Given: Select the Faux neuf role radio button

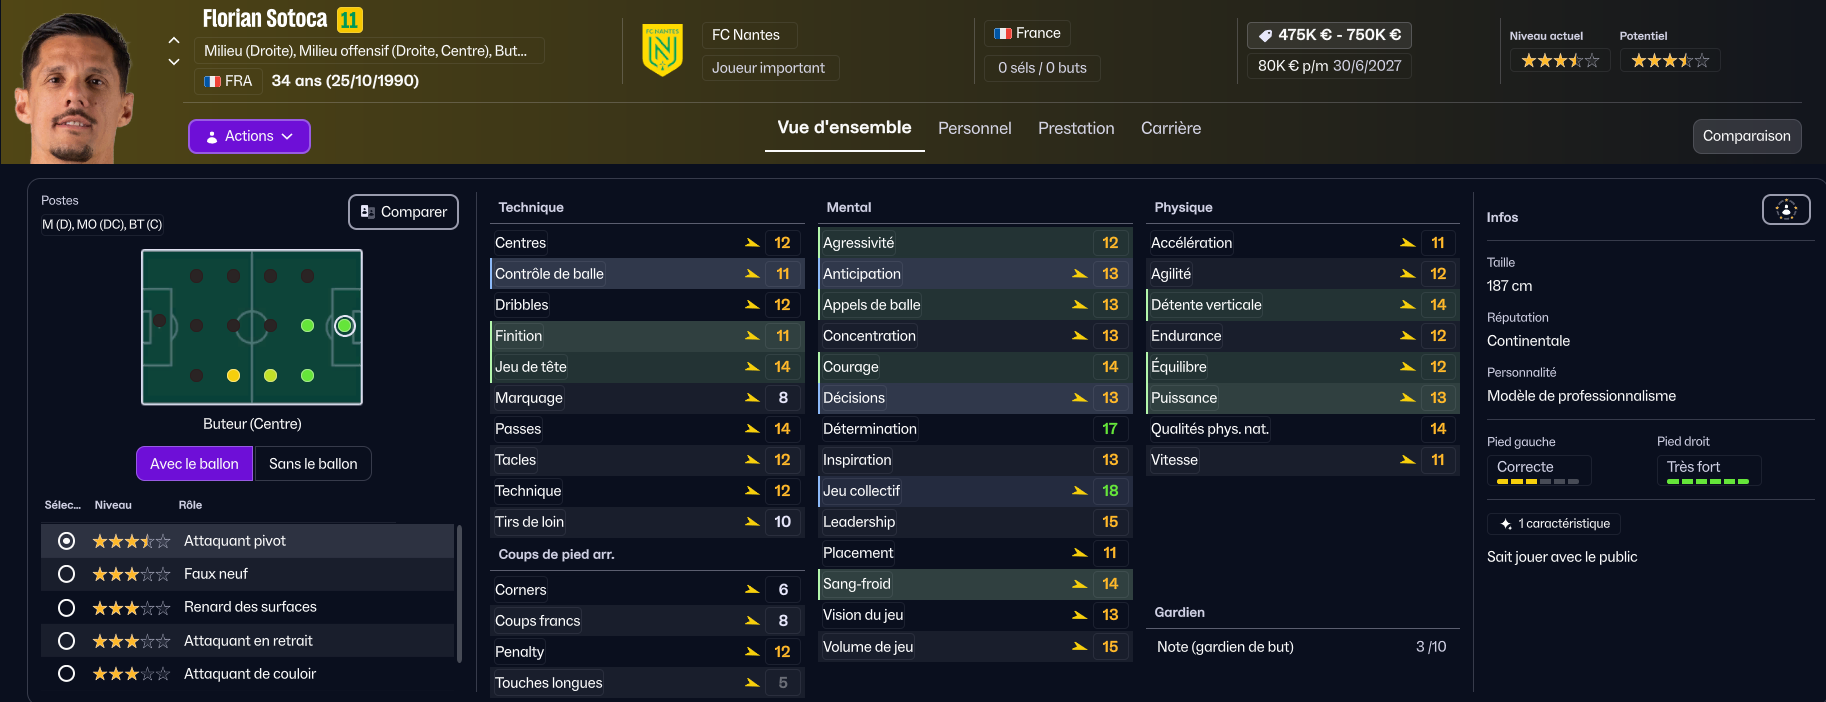Looking at the screenshot, I should point(67,574).
